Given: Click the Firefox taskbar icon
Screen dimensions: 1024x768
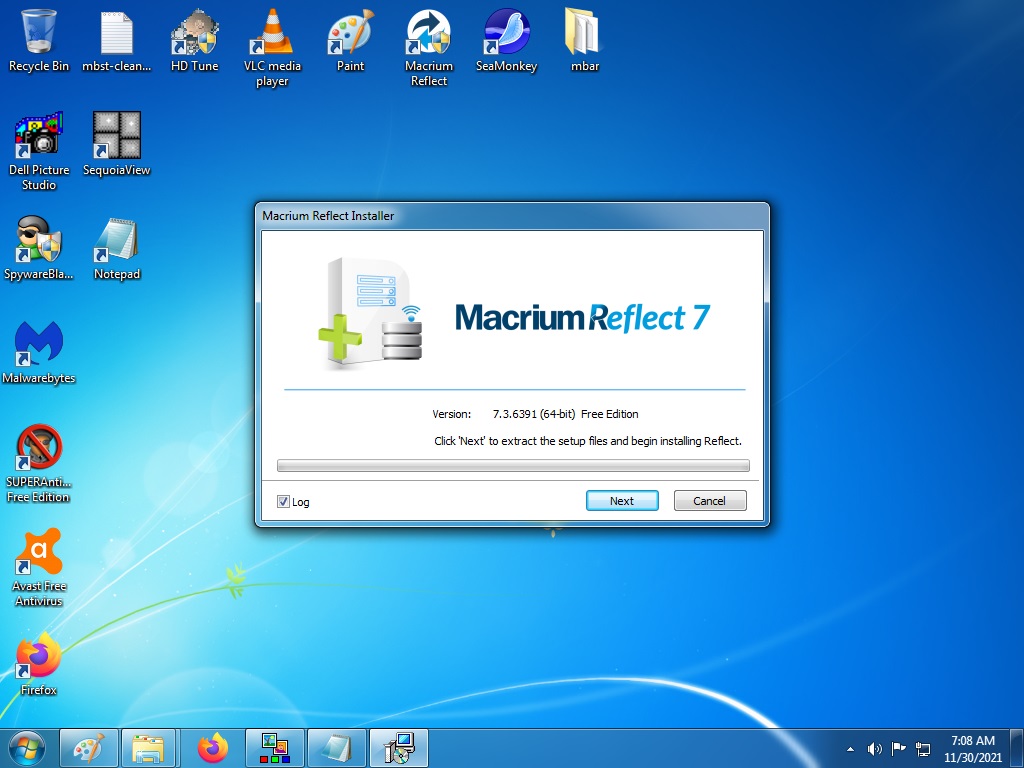Looking at the screenshot, I should pos(212,748).
